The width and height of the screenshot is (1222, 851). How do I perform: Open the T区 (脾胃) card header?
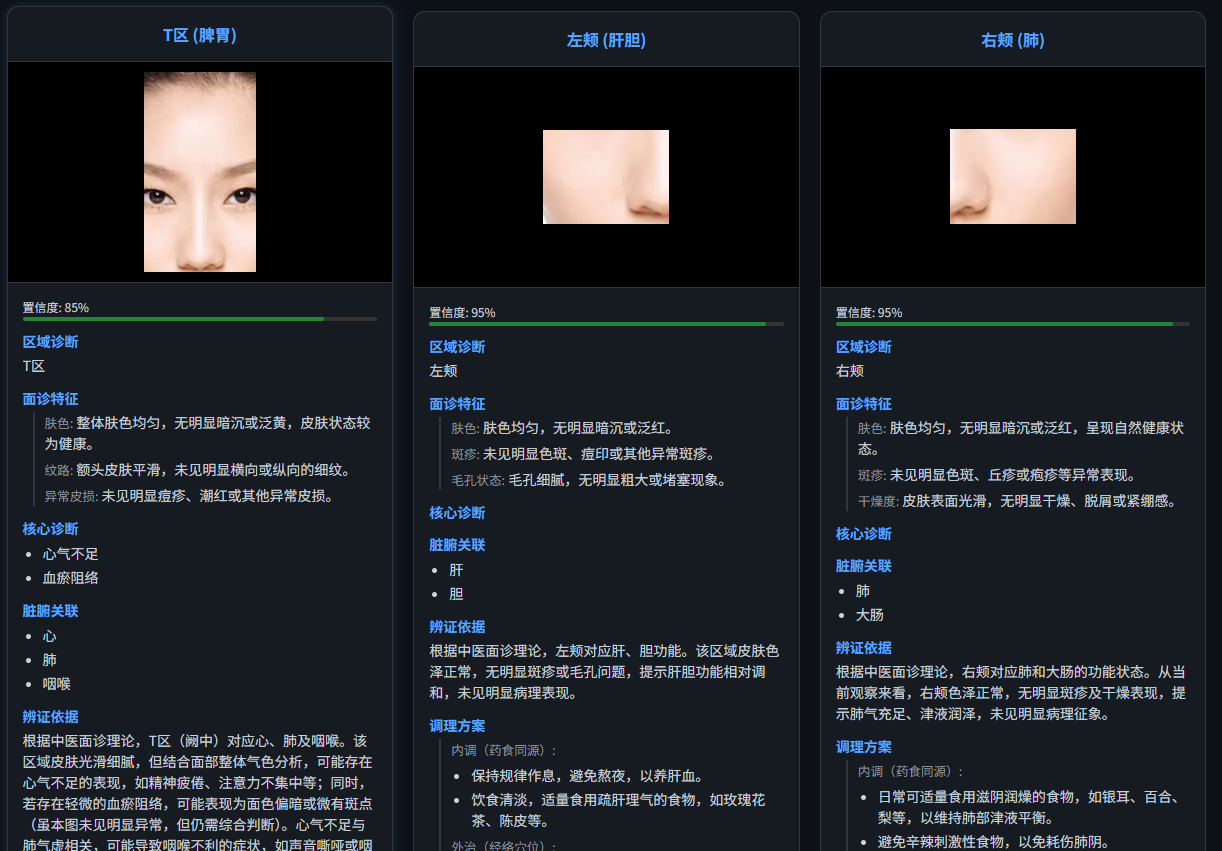point(198,33)
